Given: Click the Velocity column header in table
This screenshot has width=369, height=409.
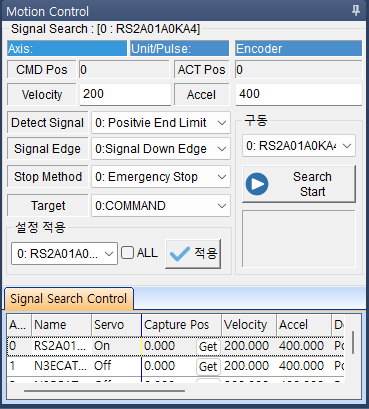Looking at the screenshot, I should point(249,325).
